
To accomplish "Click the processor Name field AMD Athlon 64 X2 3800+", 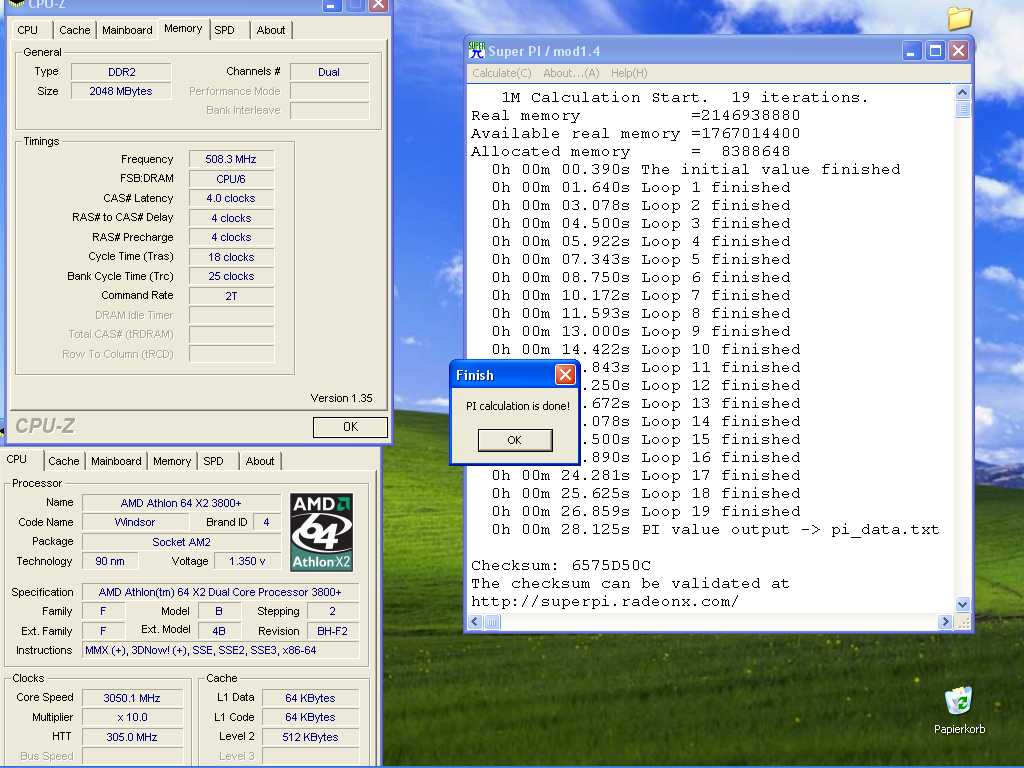I will (x=181, y=503).
